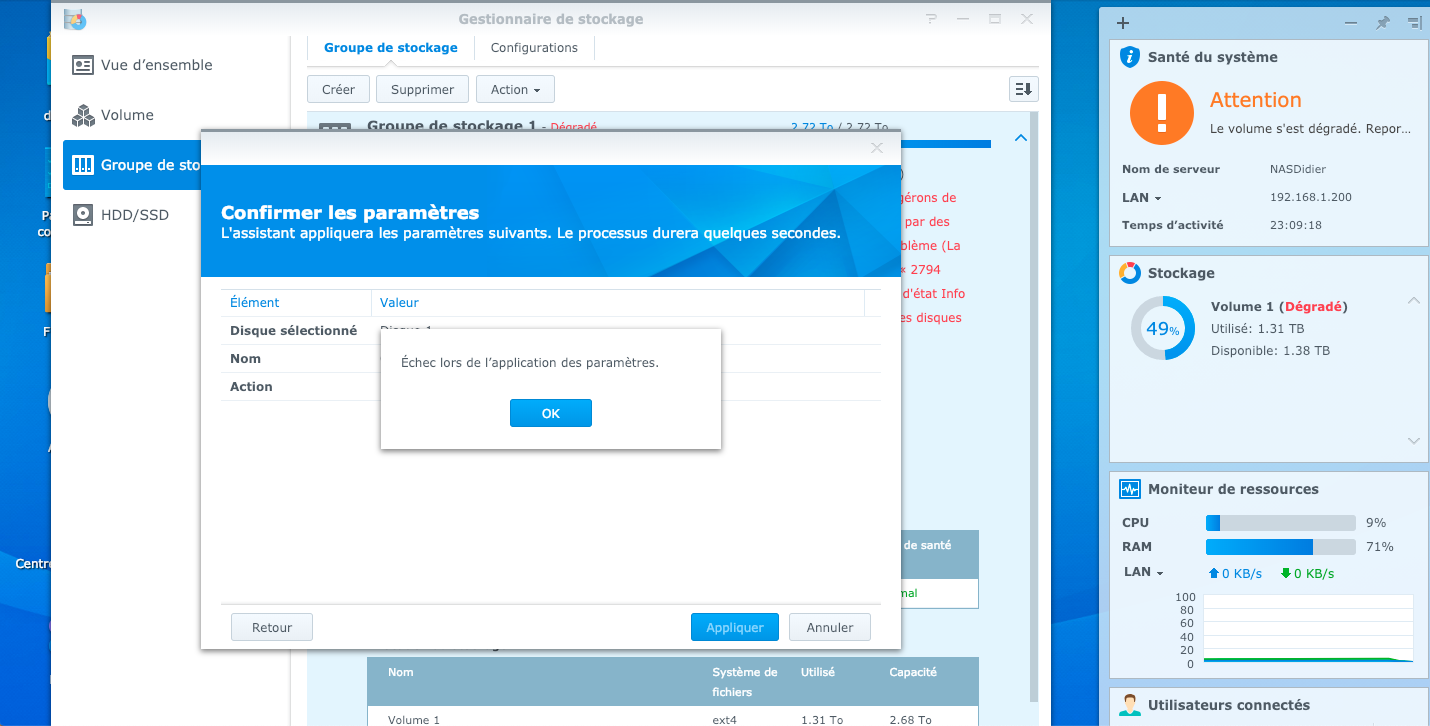The width and height of the screenshot is (1430, 726).
Task: Open help question mark in Storage Manager
Action: coord(932,19)
